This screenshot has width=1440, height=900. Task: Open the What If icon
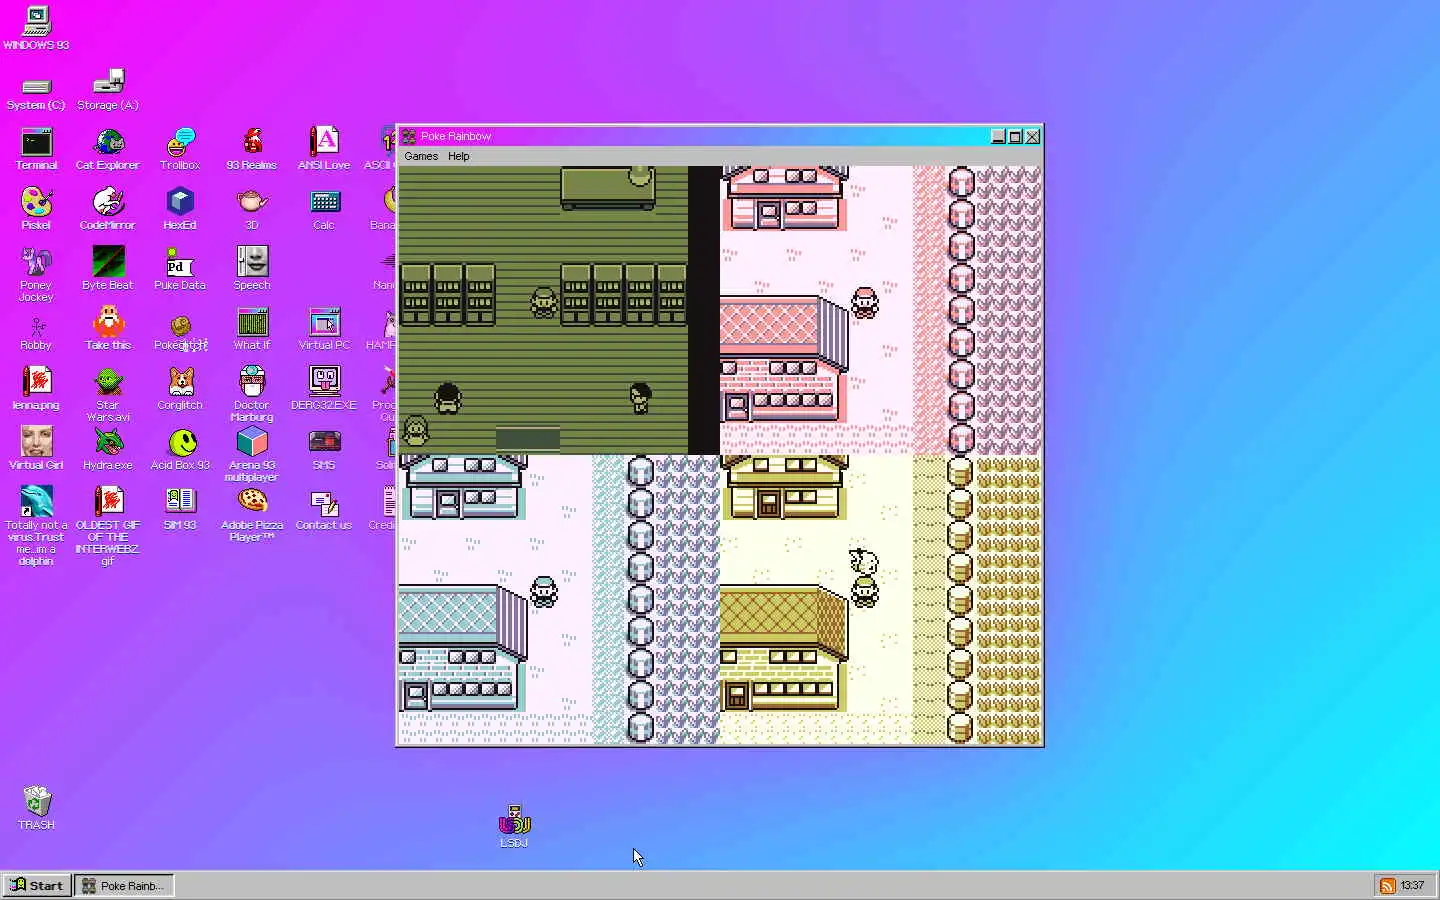click(x=252, y=329)
